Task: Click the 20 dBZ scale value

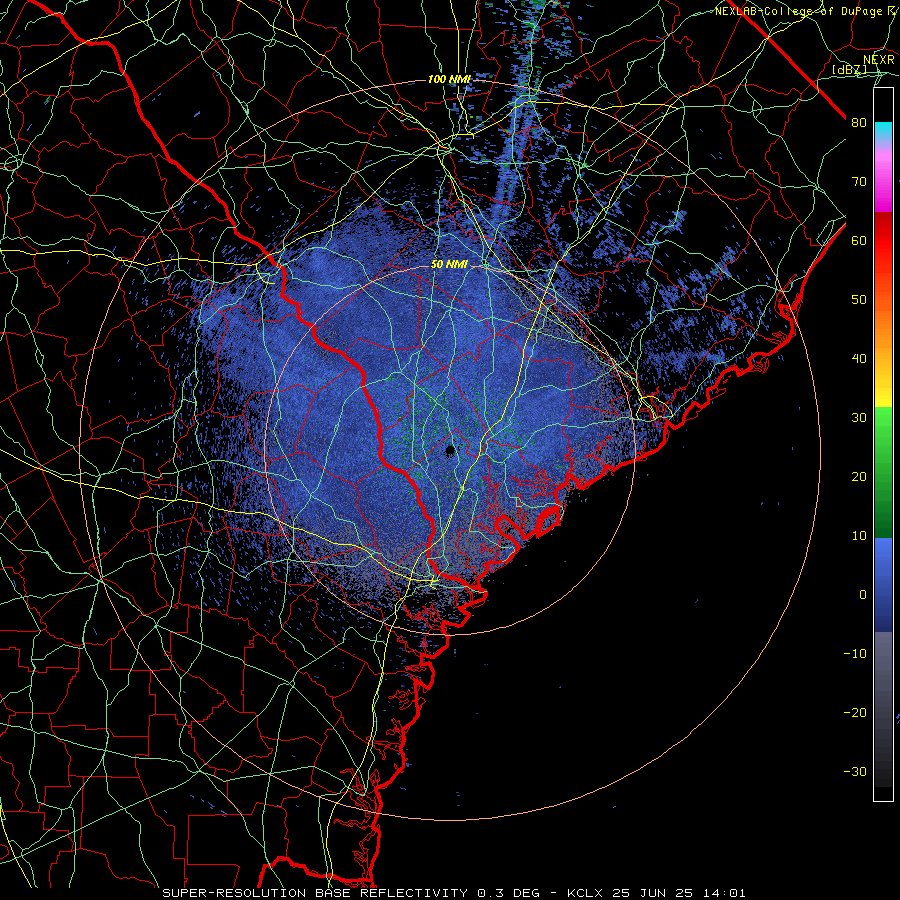Action: (859, 476)
